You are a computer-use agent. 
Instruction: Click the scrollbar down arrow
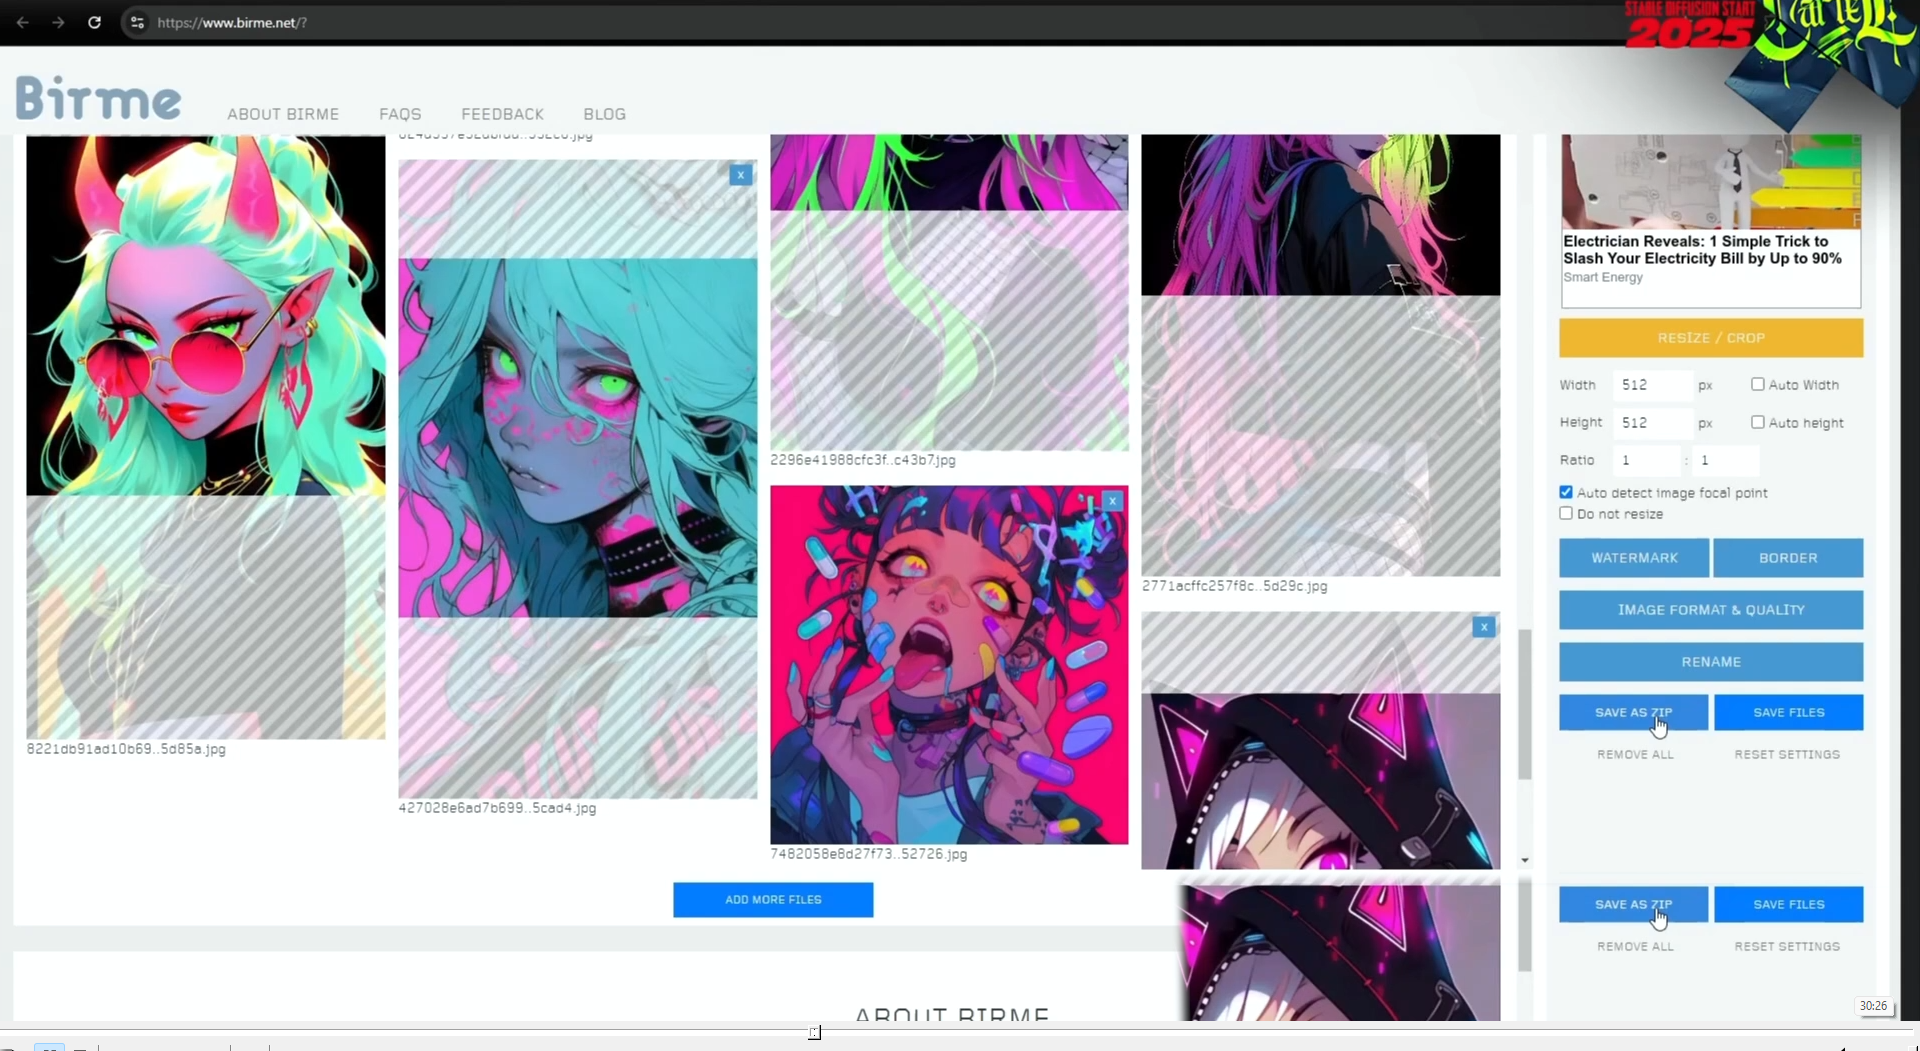point(1524,860)
